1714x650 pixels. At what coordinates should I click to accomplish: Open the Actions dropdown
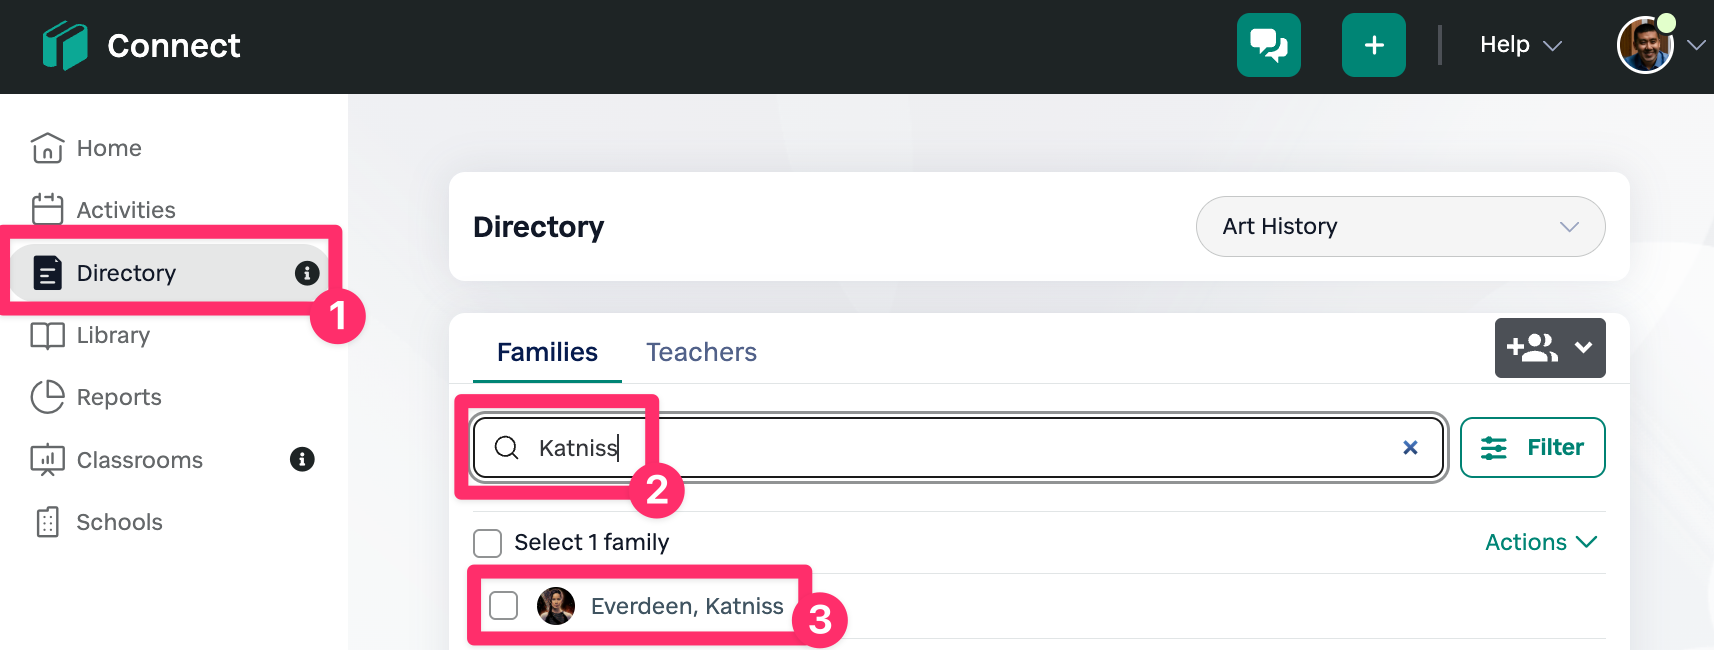point(1540,542)
